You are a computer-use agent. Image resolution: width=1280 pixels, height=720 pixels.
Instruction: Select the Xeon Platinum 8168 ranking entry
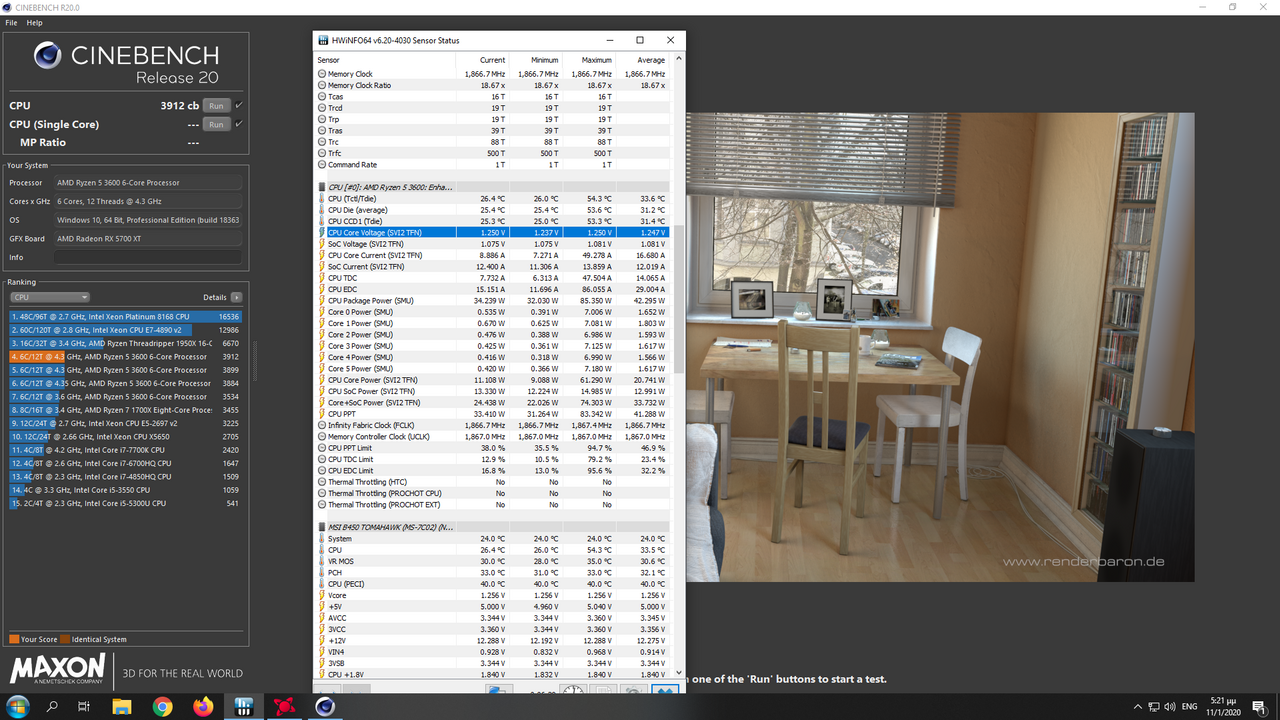click(125, 316)
